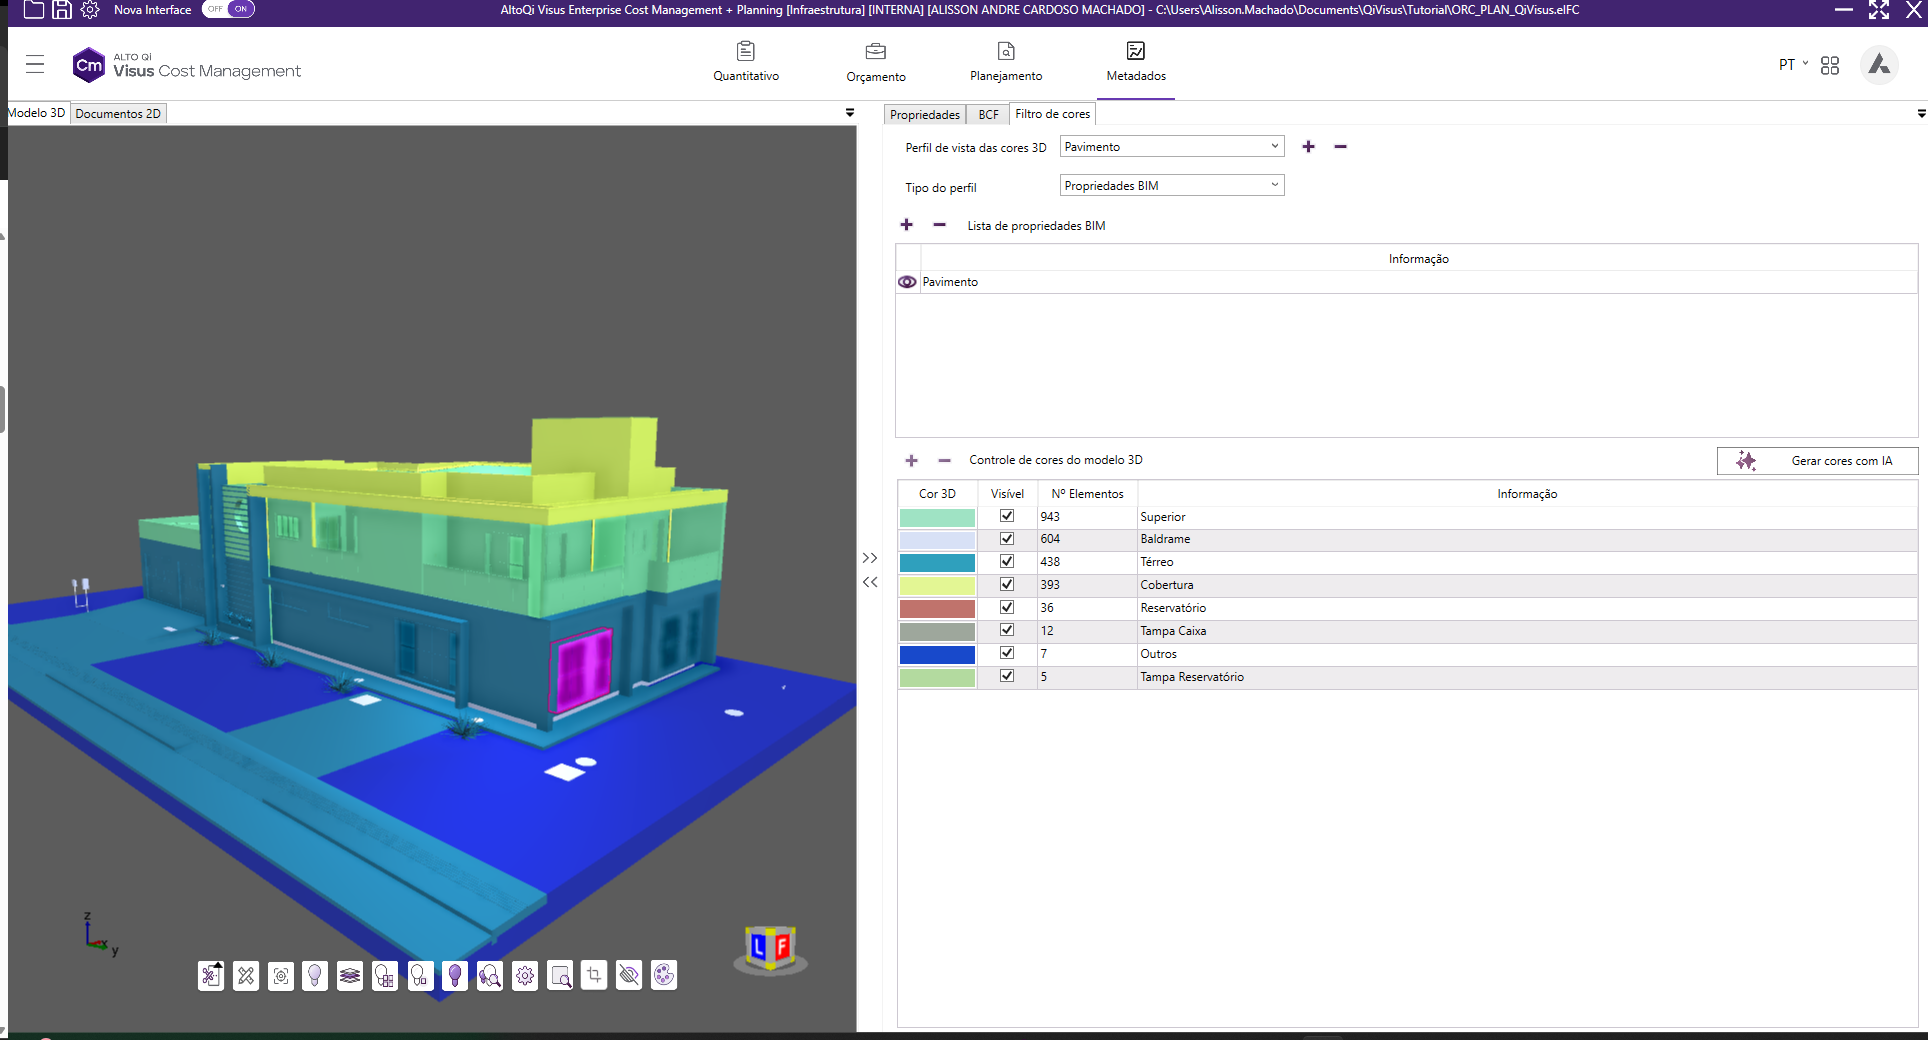
Task: Uncheck visibility for the Reservatório row
Action: tap(1007, 607)
